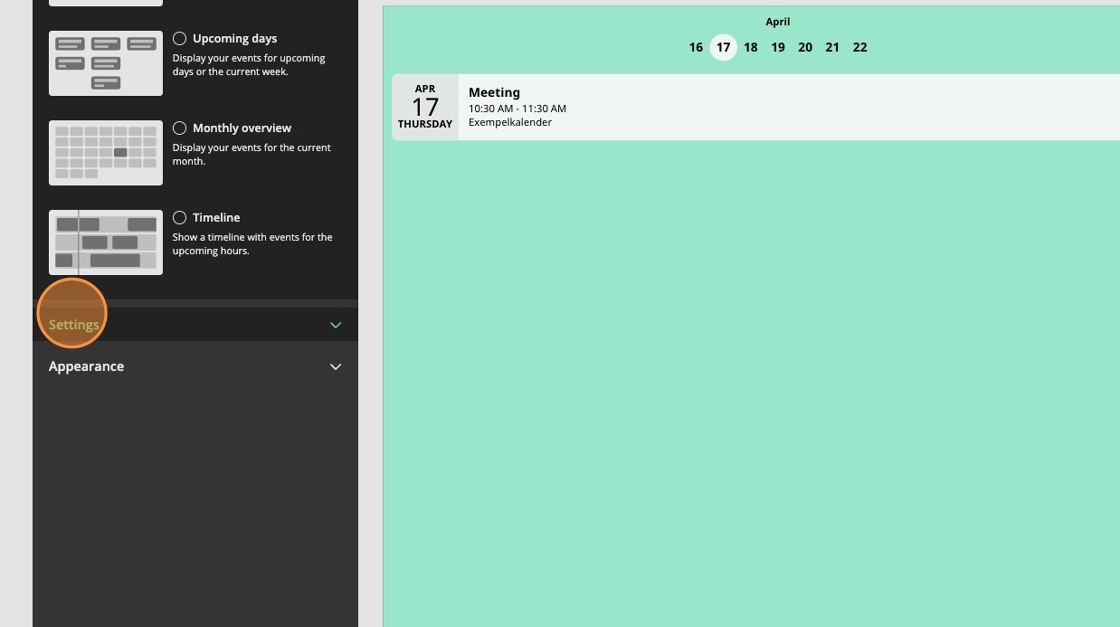Click the Monthly overview layout thumbnail
Screen dimensions: 1120x627
click(x=106, y=153)
